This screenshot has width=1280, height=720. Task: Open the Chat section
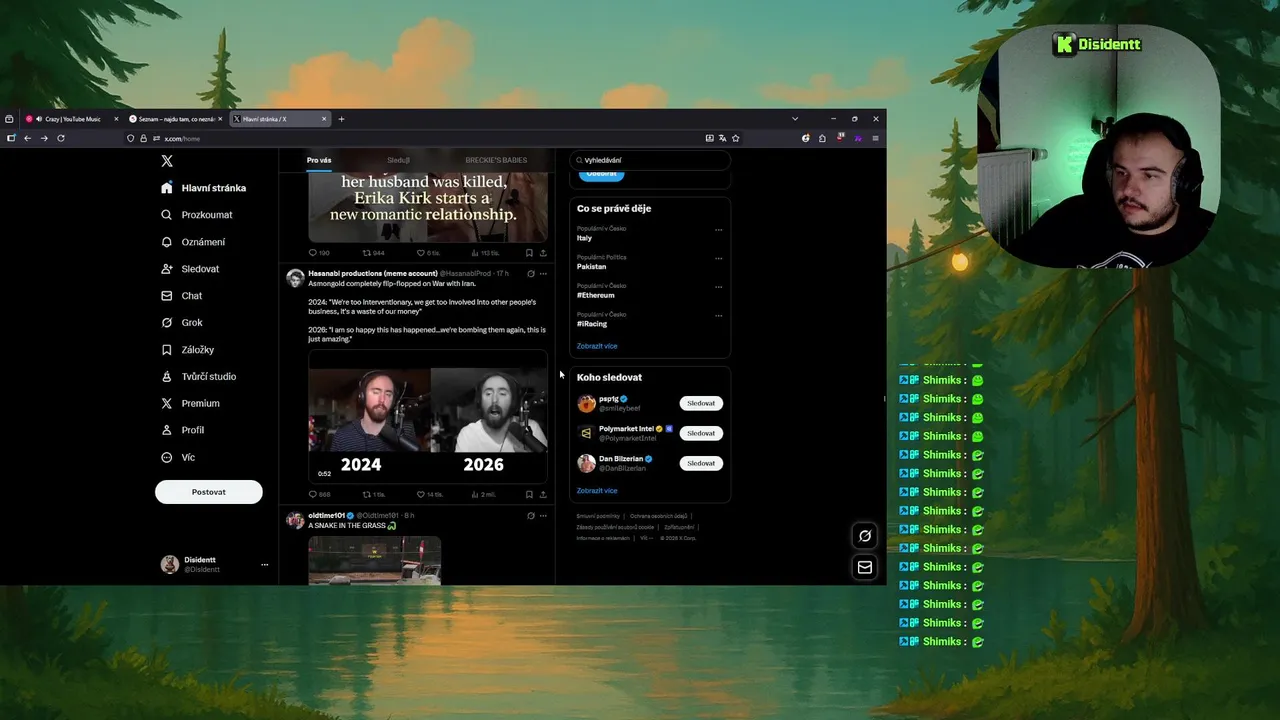tap(182, 296)
